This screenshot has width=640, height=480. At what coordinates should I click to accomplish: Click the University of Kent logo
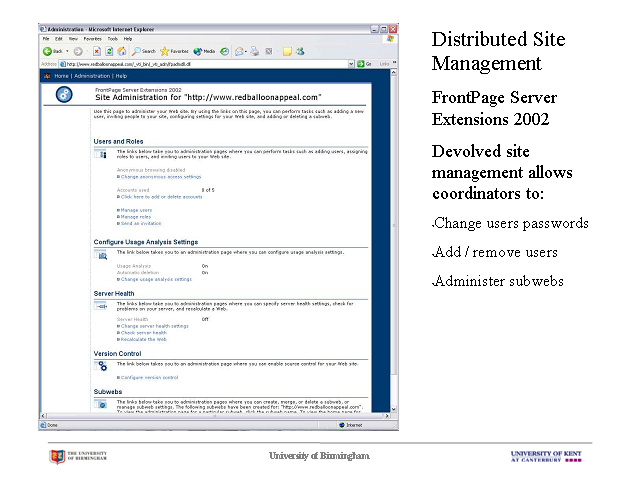pos(546,456)
